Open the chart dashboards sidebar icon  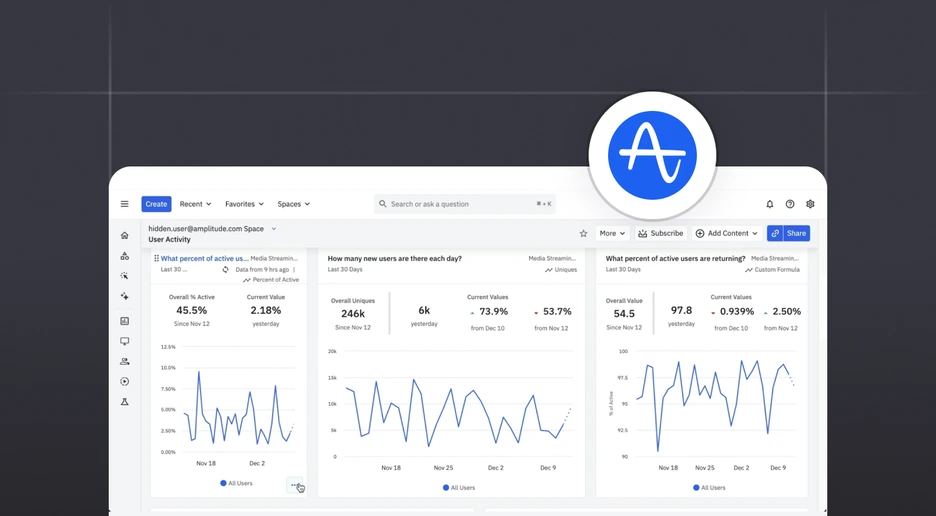[125, 321]
